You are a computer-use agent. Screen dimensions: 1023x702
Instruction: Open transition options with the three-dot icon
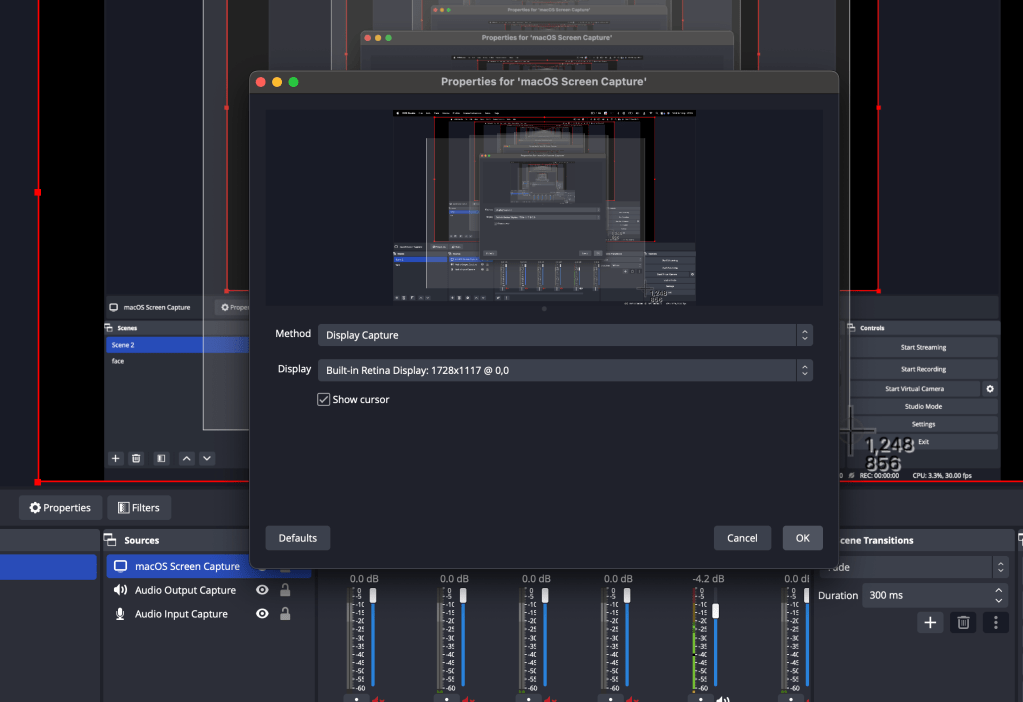point(996,622)
